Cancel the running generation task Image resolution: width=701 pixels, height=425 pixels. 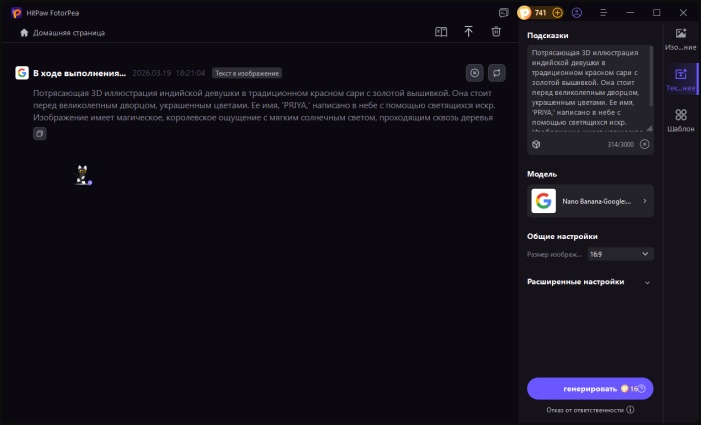pos(474,73)
